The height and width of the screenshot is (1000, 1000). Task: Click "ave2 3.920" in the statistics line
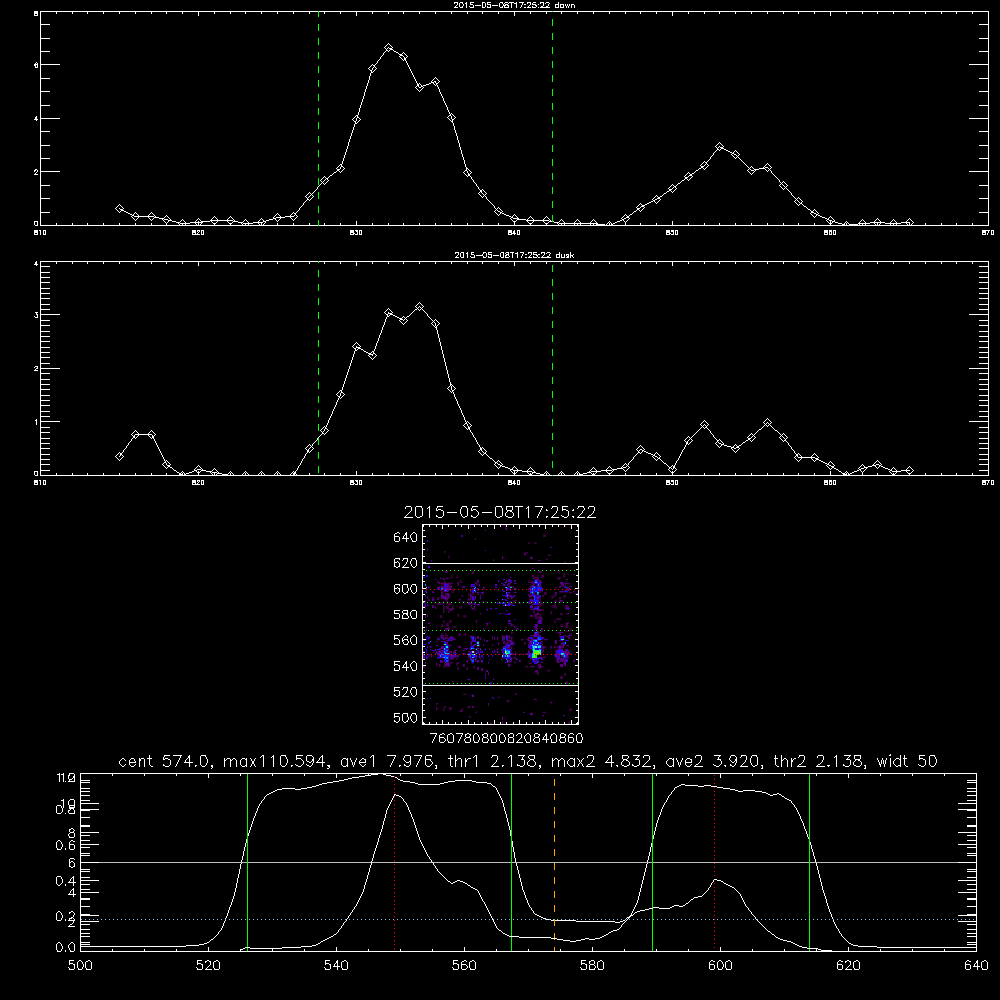coord(712,761)
